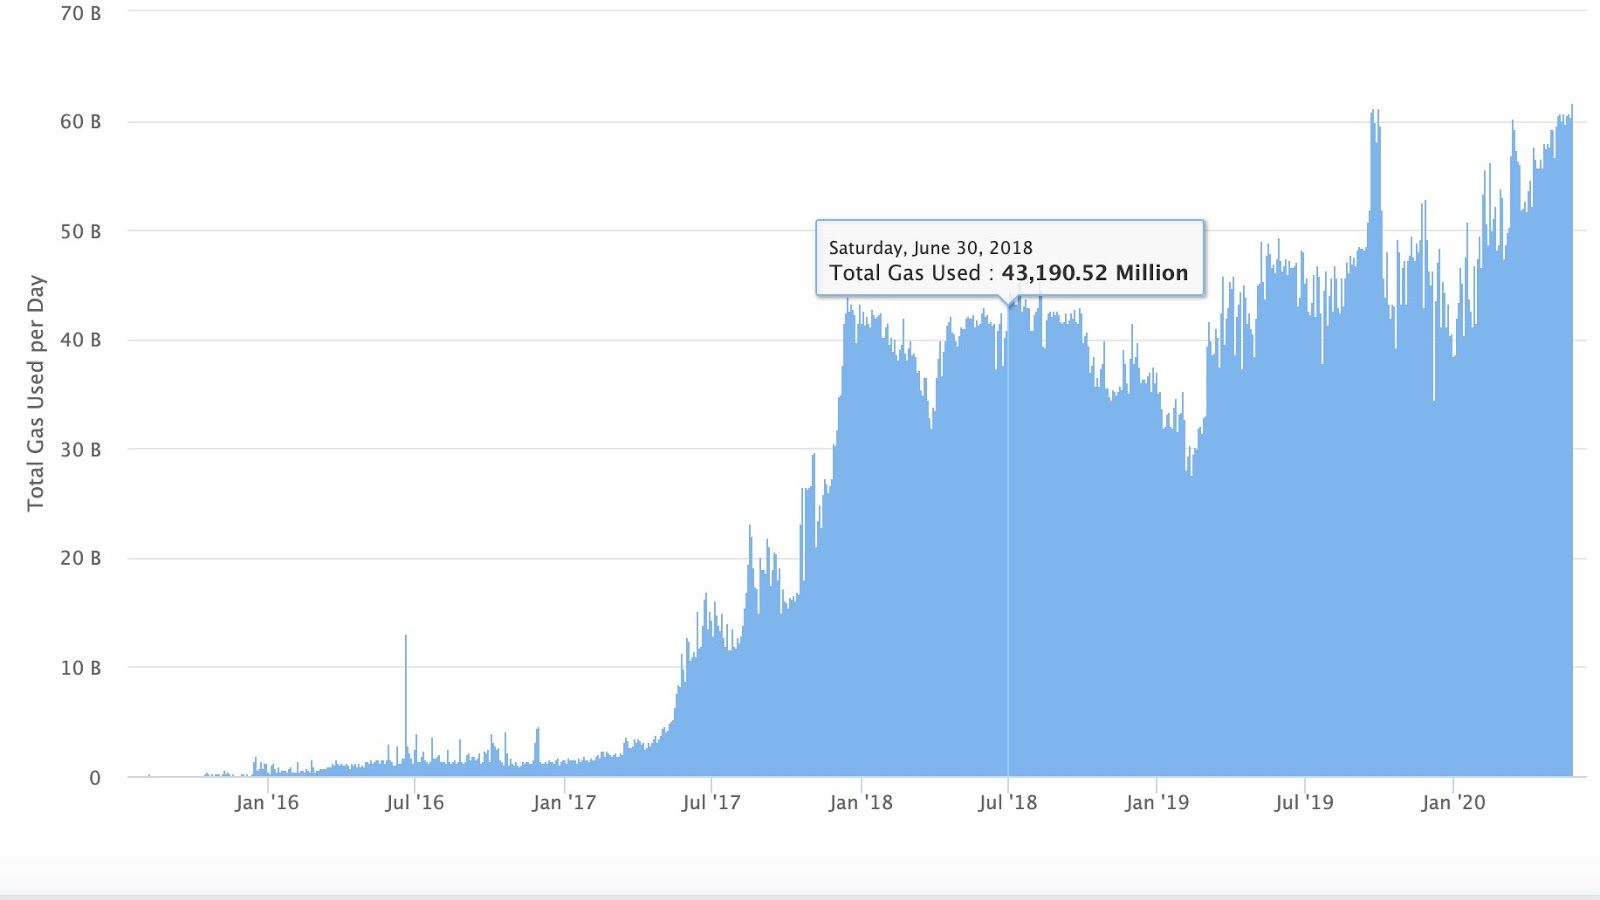Click the Jul '17 x-axis label

click(711, 802)
